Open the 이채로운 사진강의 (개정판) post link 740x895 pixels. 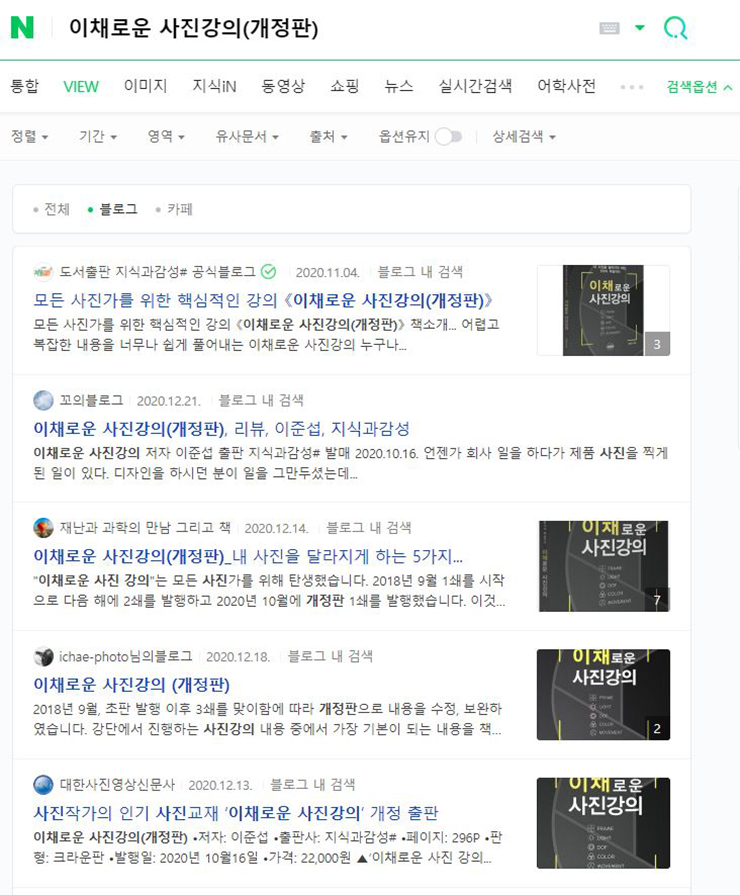point(131,684)
